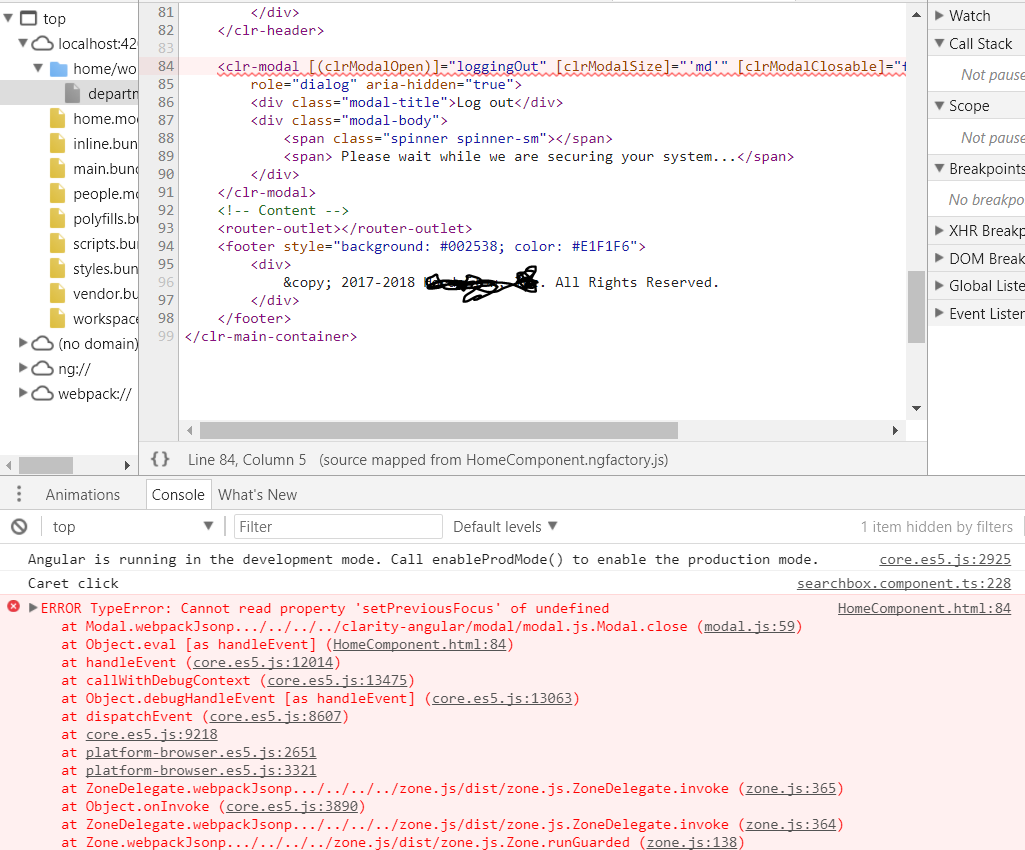Open the drawer three-dot menu
The image size is (1025, 850).
pyautogui.click(x=19, y=494)
